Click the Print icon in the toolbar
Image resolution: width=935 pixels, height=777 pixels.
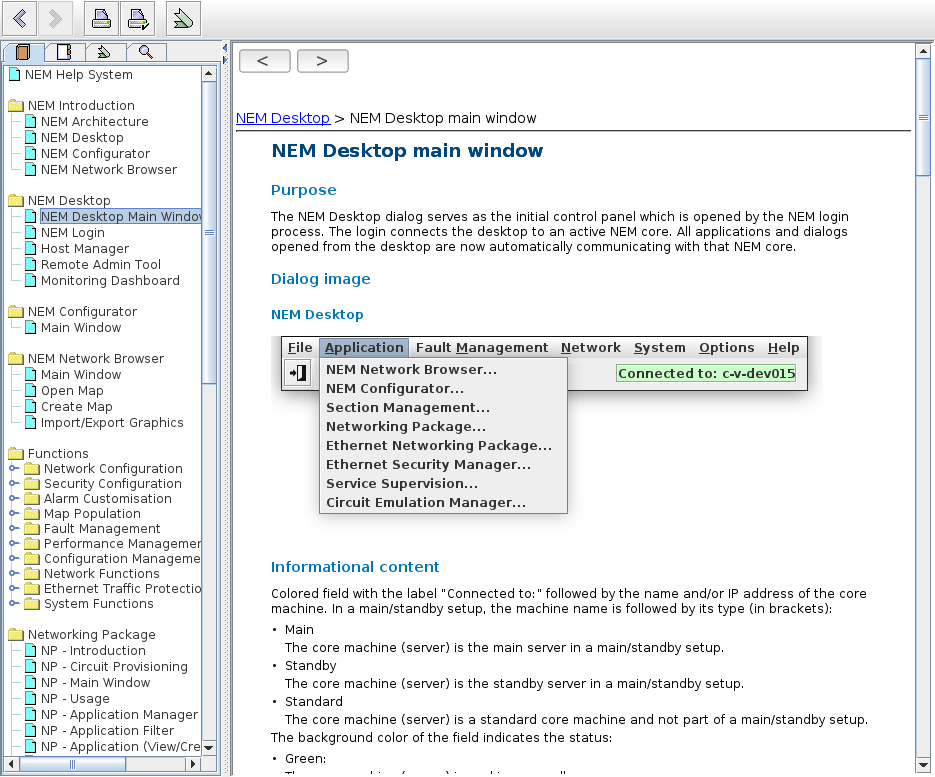click(100, 18)
